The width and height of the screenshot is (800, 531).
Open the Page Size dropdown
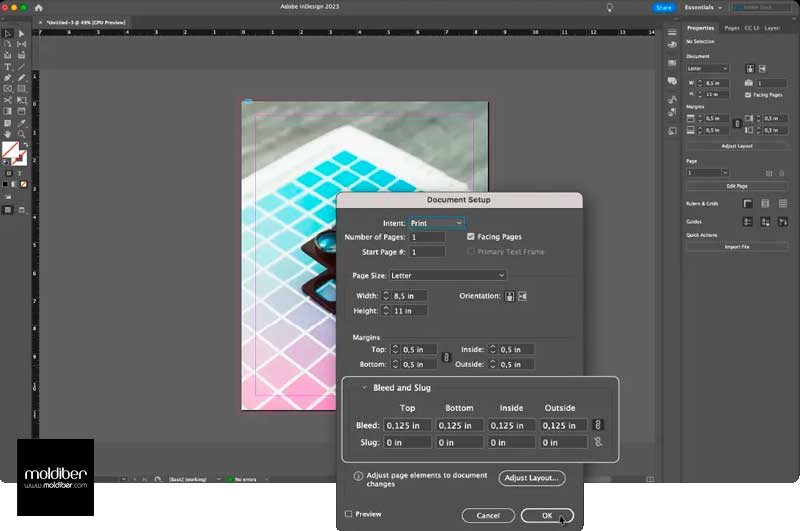click(446, 275)
